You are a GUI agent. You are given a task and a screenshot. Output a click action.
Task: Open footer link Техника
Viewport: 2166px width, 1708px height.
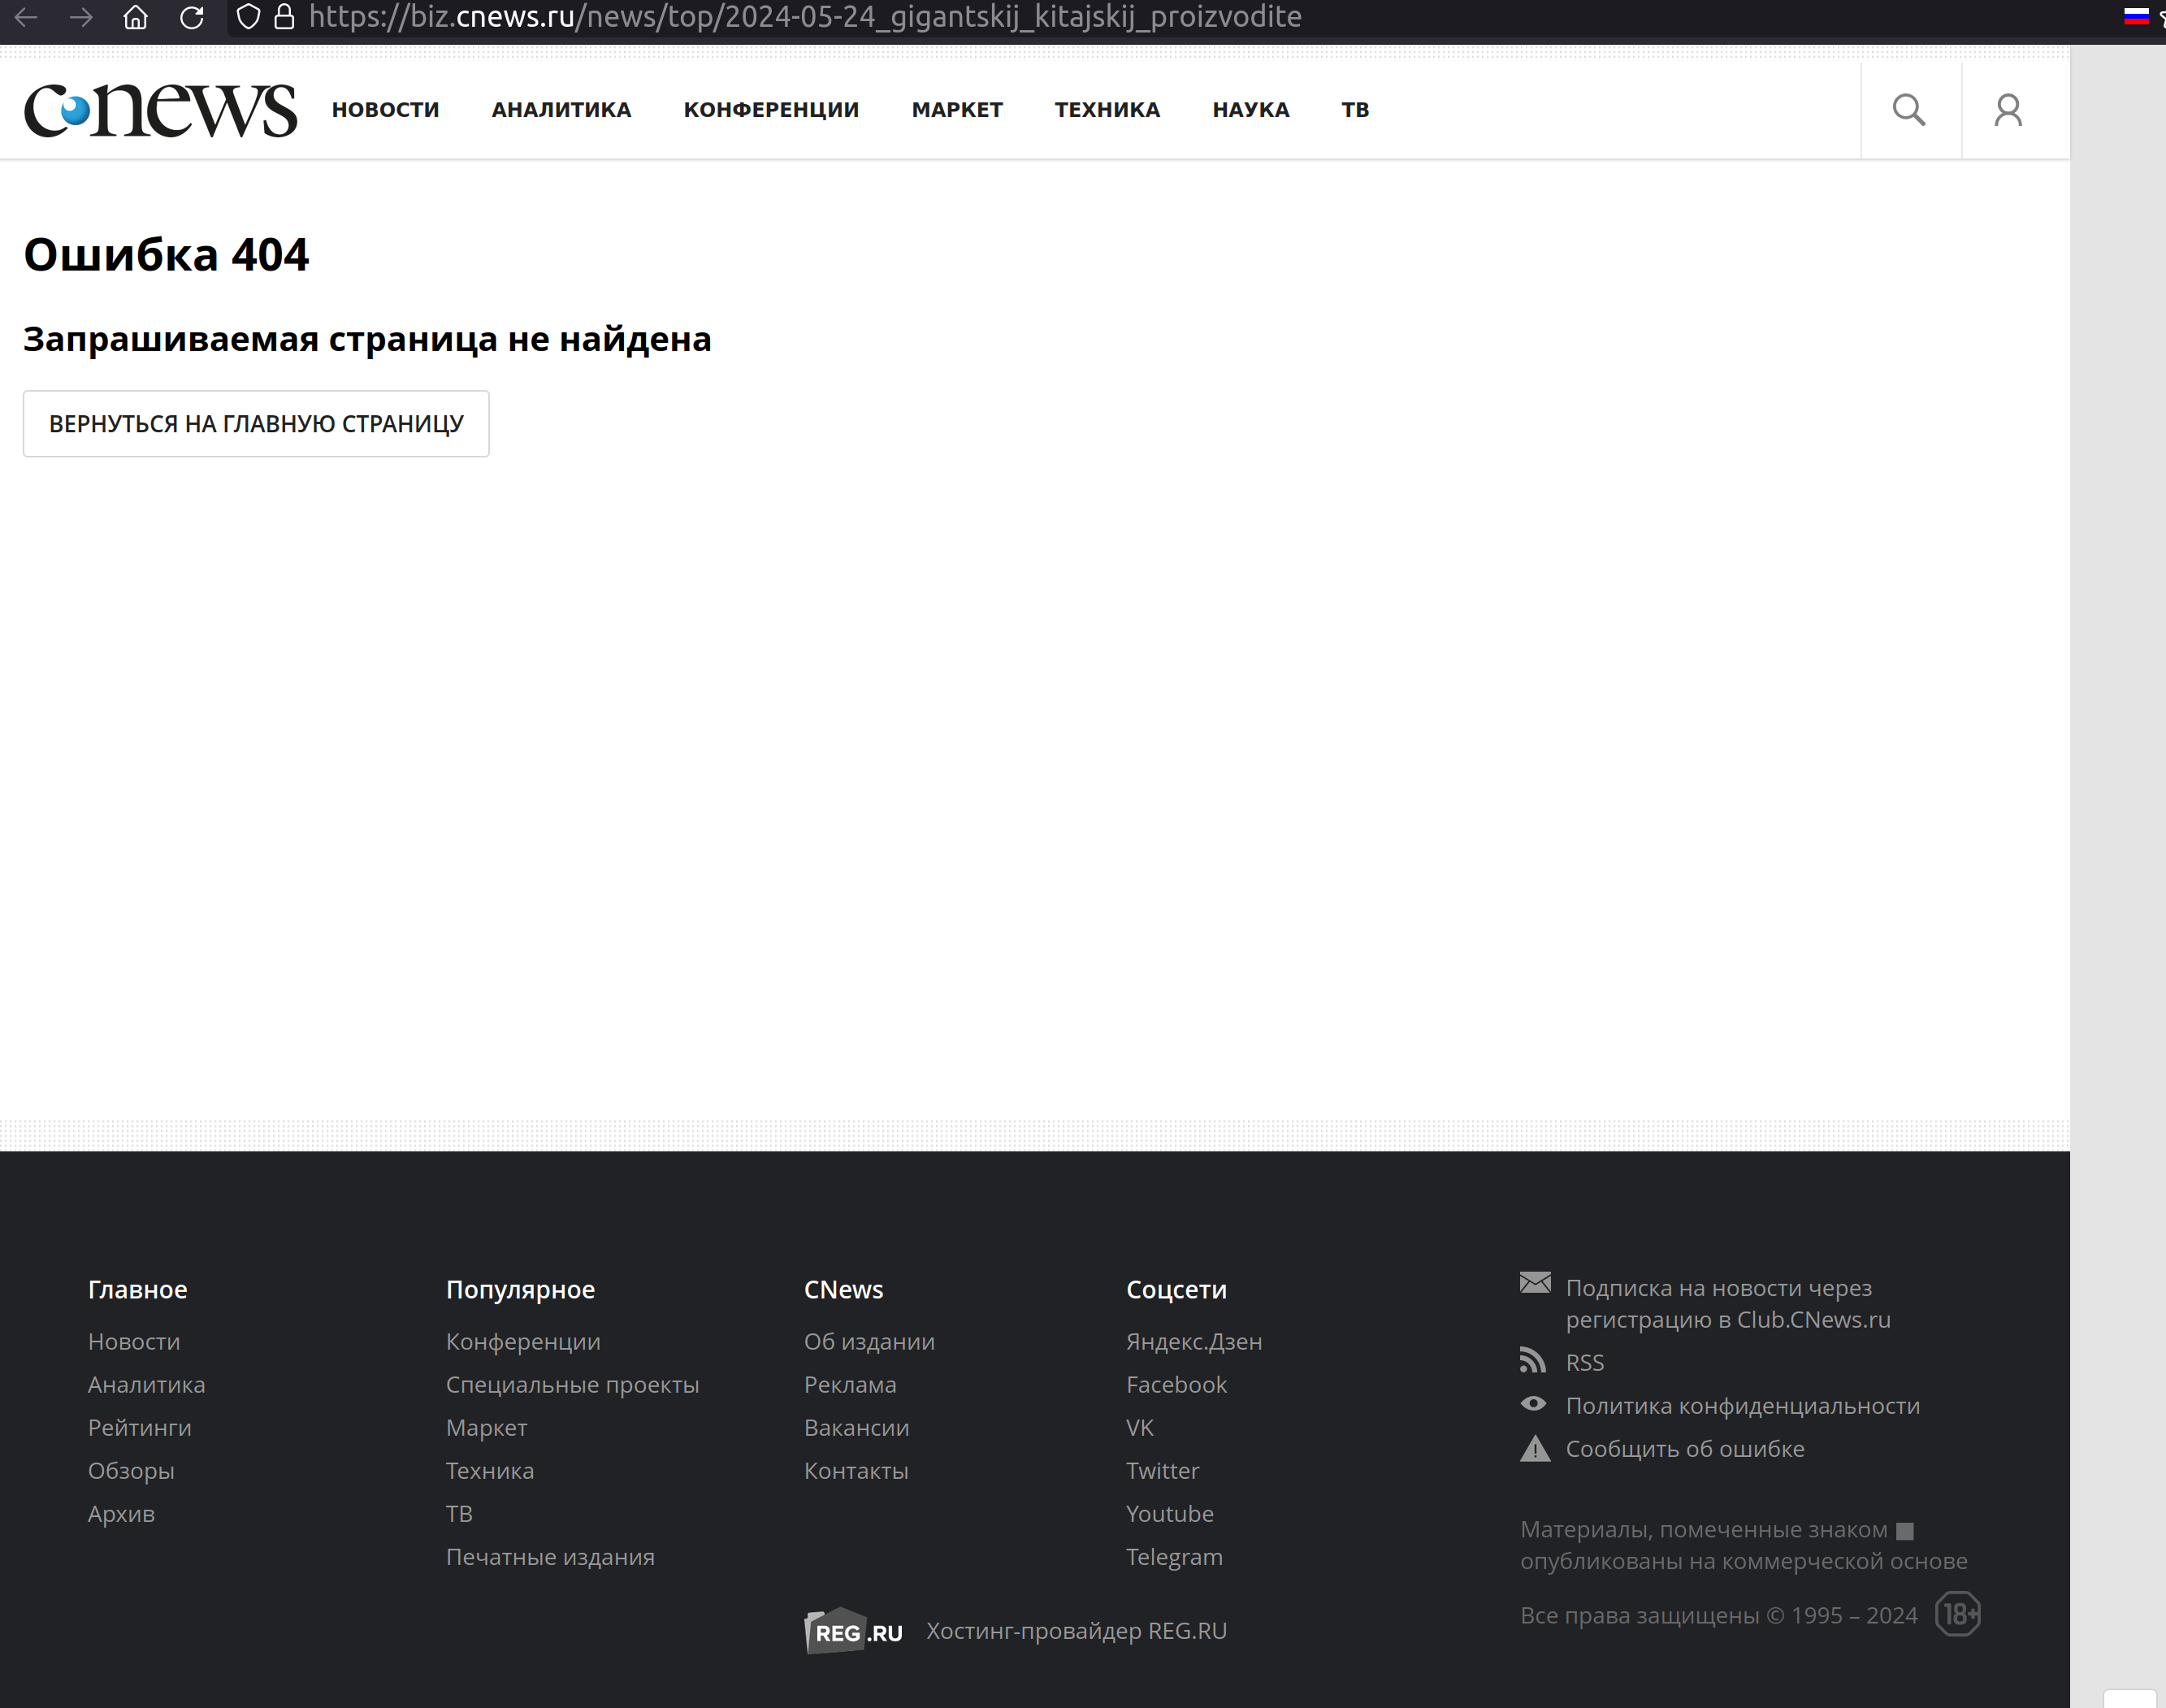(x=490, y=1470)
